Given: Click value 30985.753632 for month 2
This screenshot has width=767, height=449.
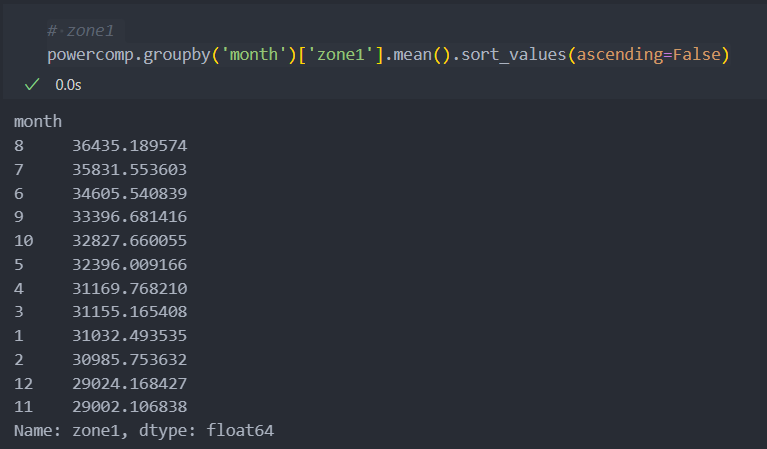Looking at the screenshot, I should coord(130,359).
